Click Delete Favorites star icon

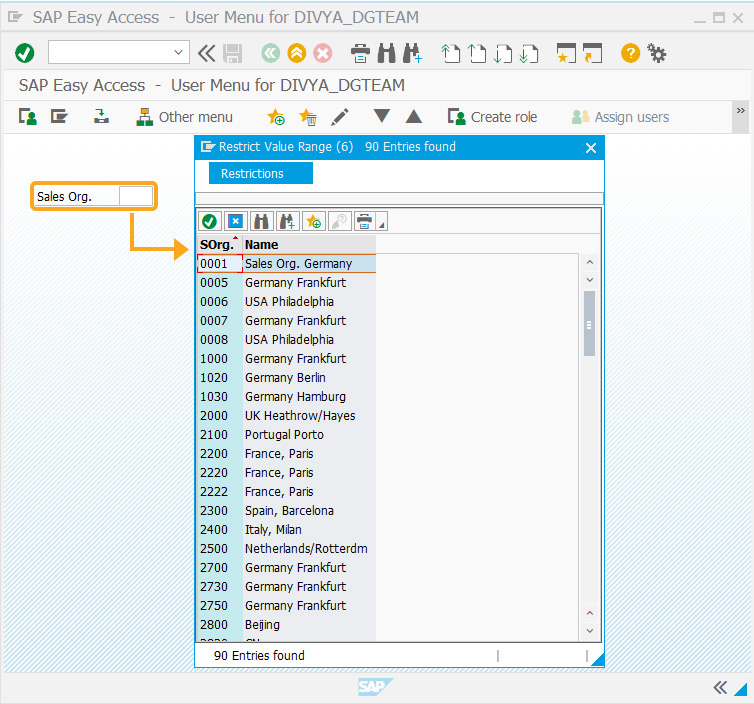click(x=308, y=117)
